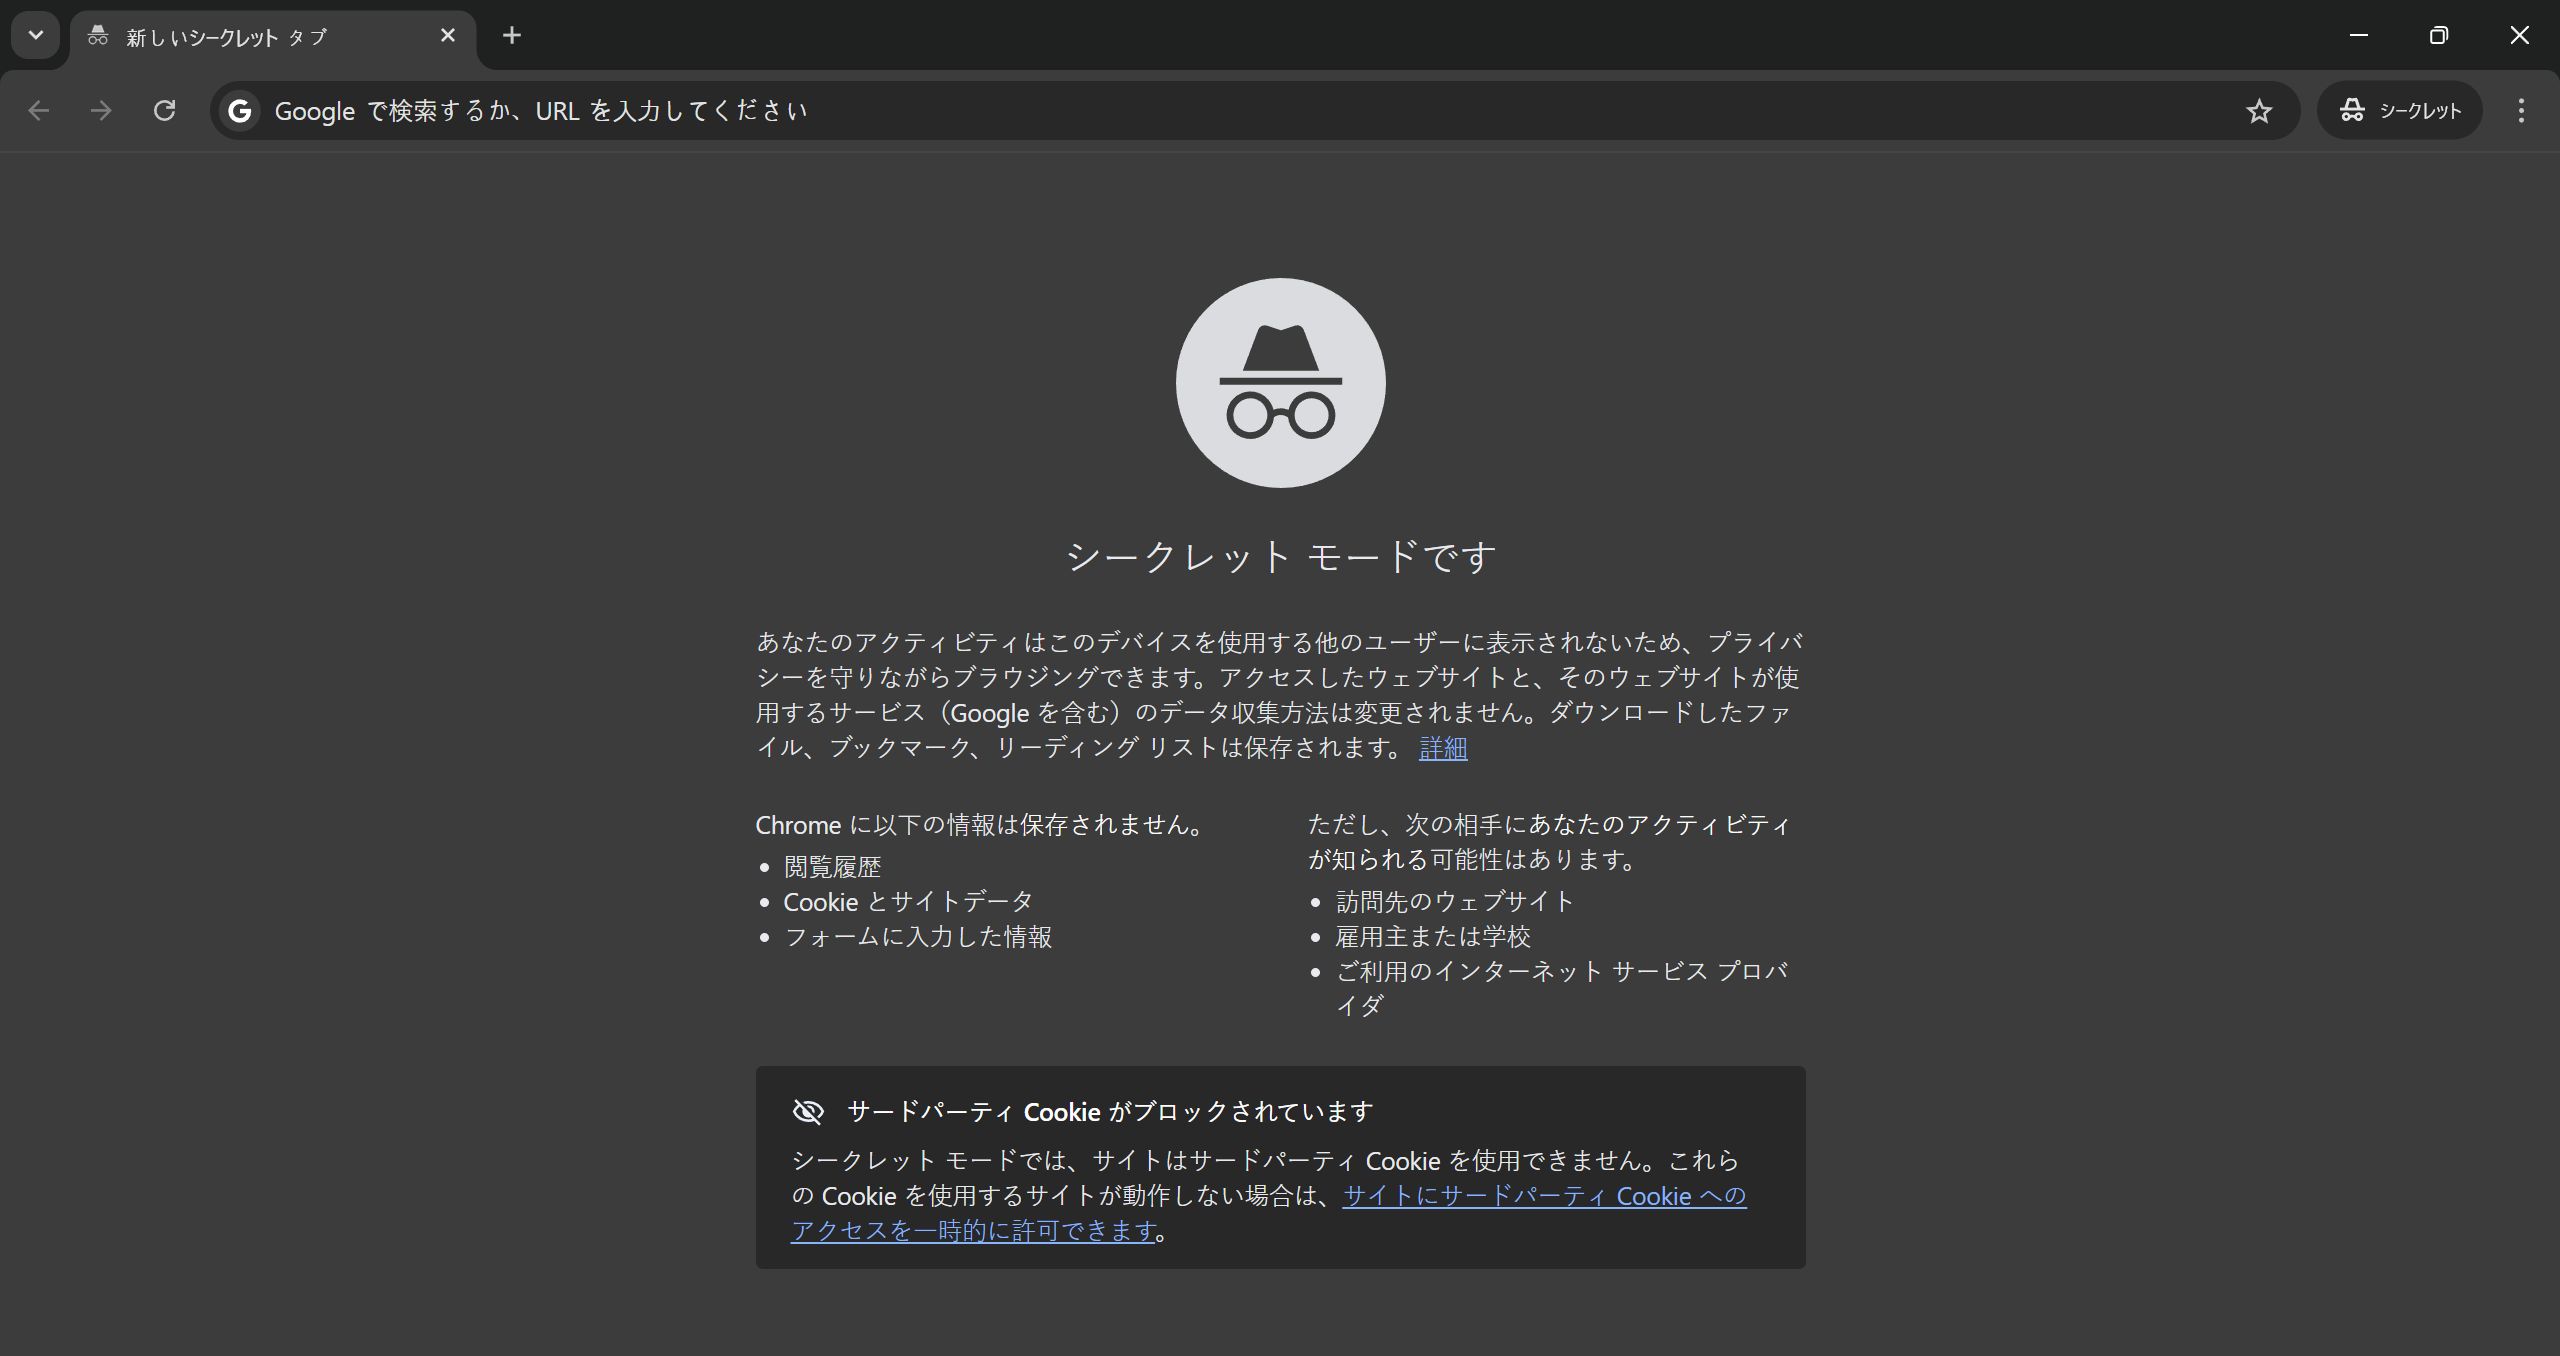Click the link to allow third-party Cookie access

point(1543,1196)
